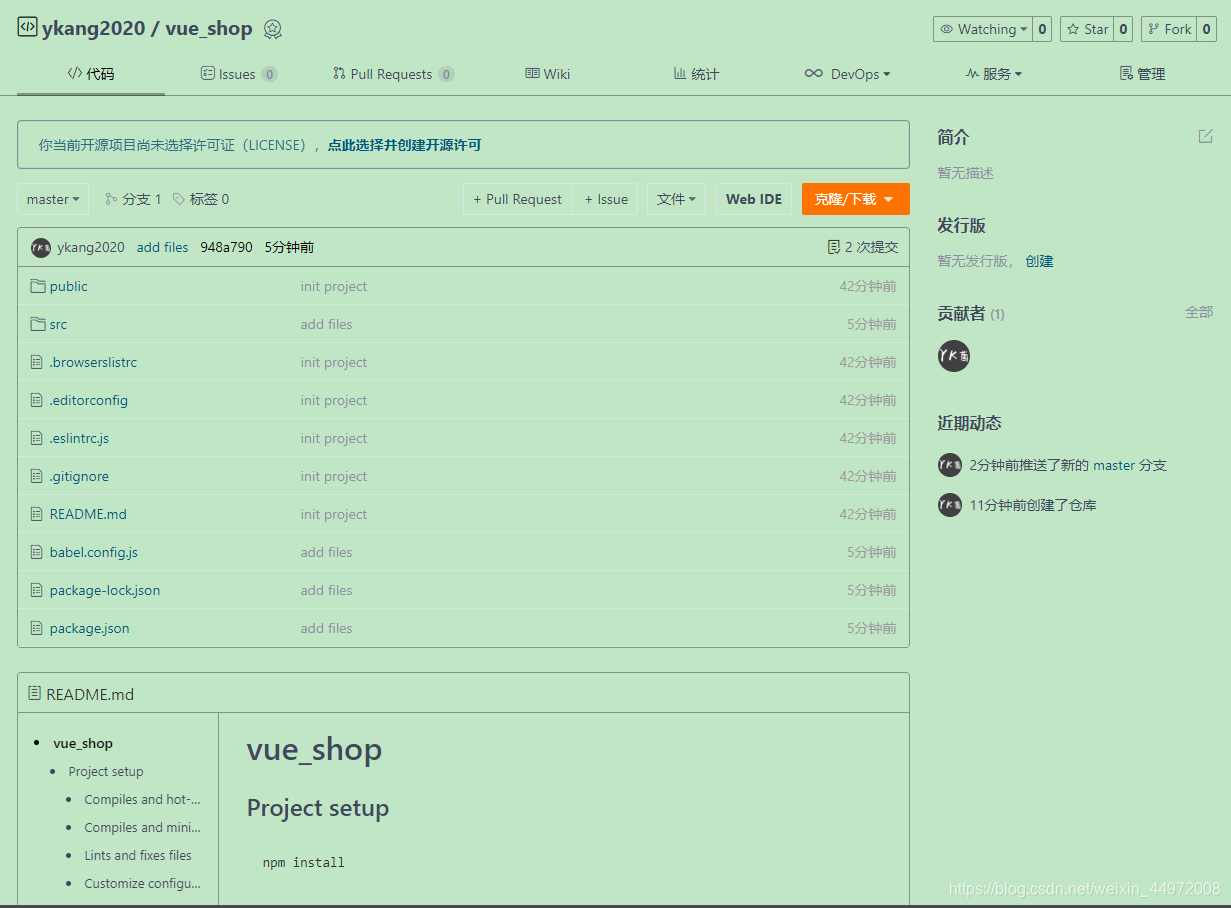
Task: Click the ykang2020 author name in commit bar
Action: click(x=91, y=247)
